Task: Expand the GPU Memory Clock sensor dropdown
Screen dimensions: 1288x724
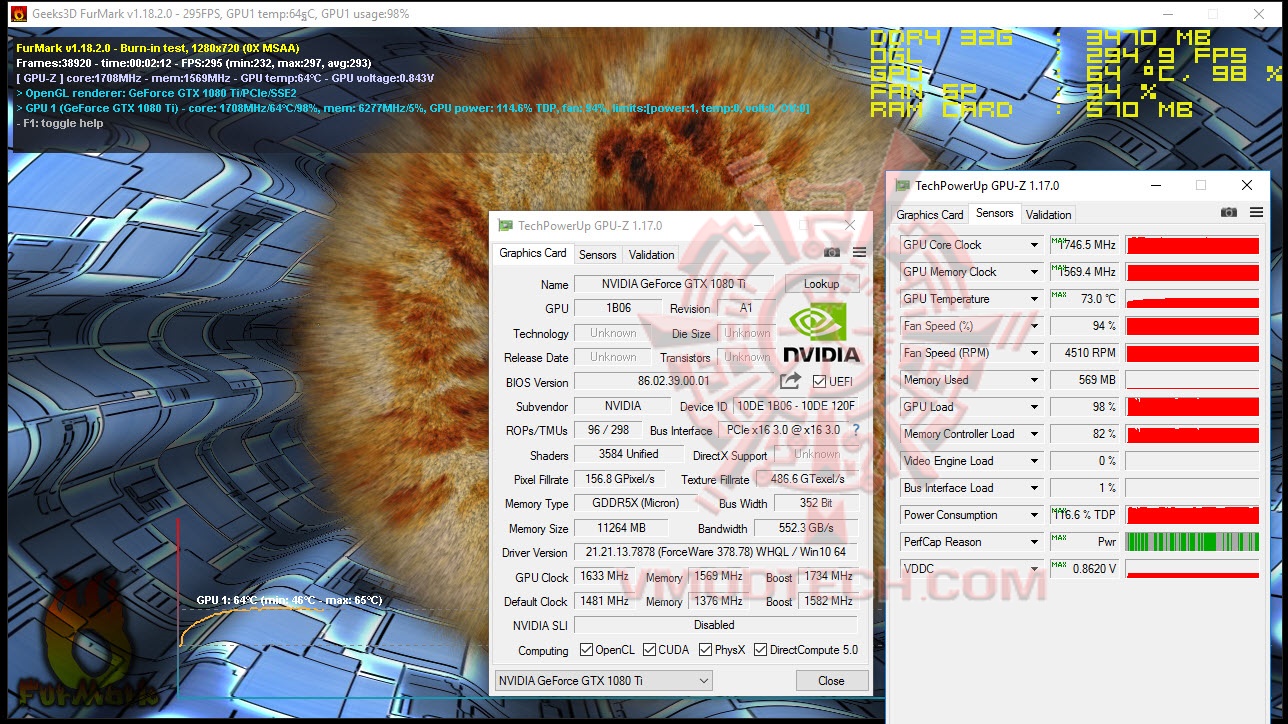Action: coord(1034,272)
